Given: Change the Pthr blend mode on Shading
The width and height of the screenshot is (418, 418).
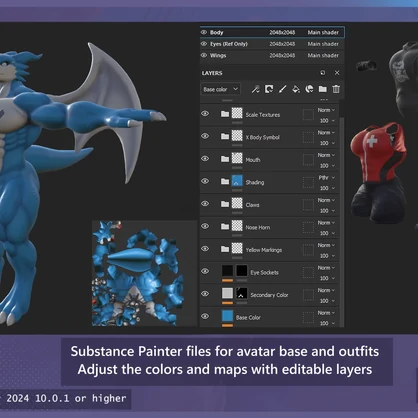Looking at the screenshot, I should point(326,178).
